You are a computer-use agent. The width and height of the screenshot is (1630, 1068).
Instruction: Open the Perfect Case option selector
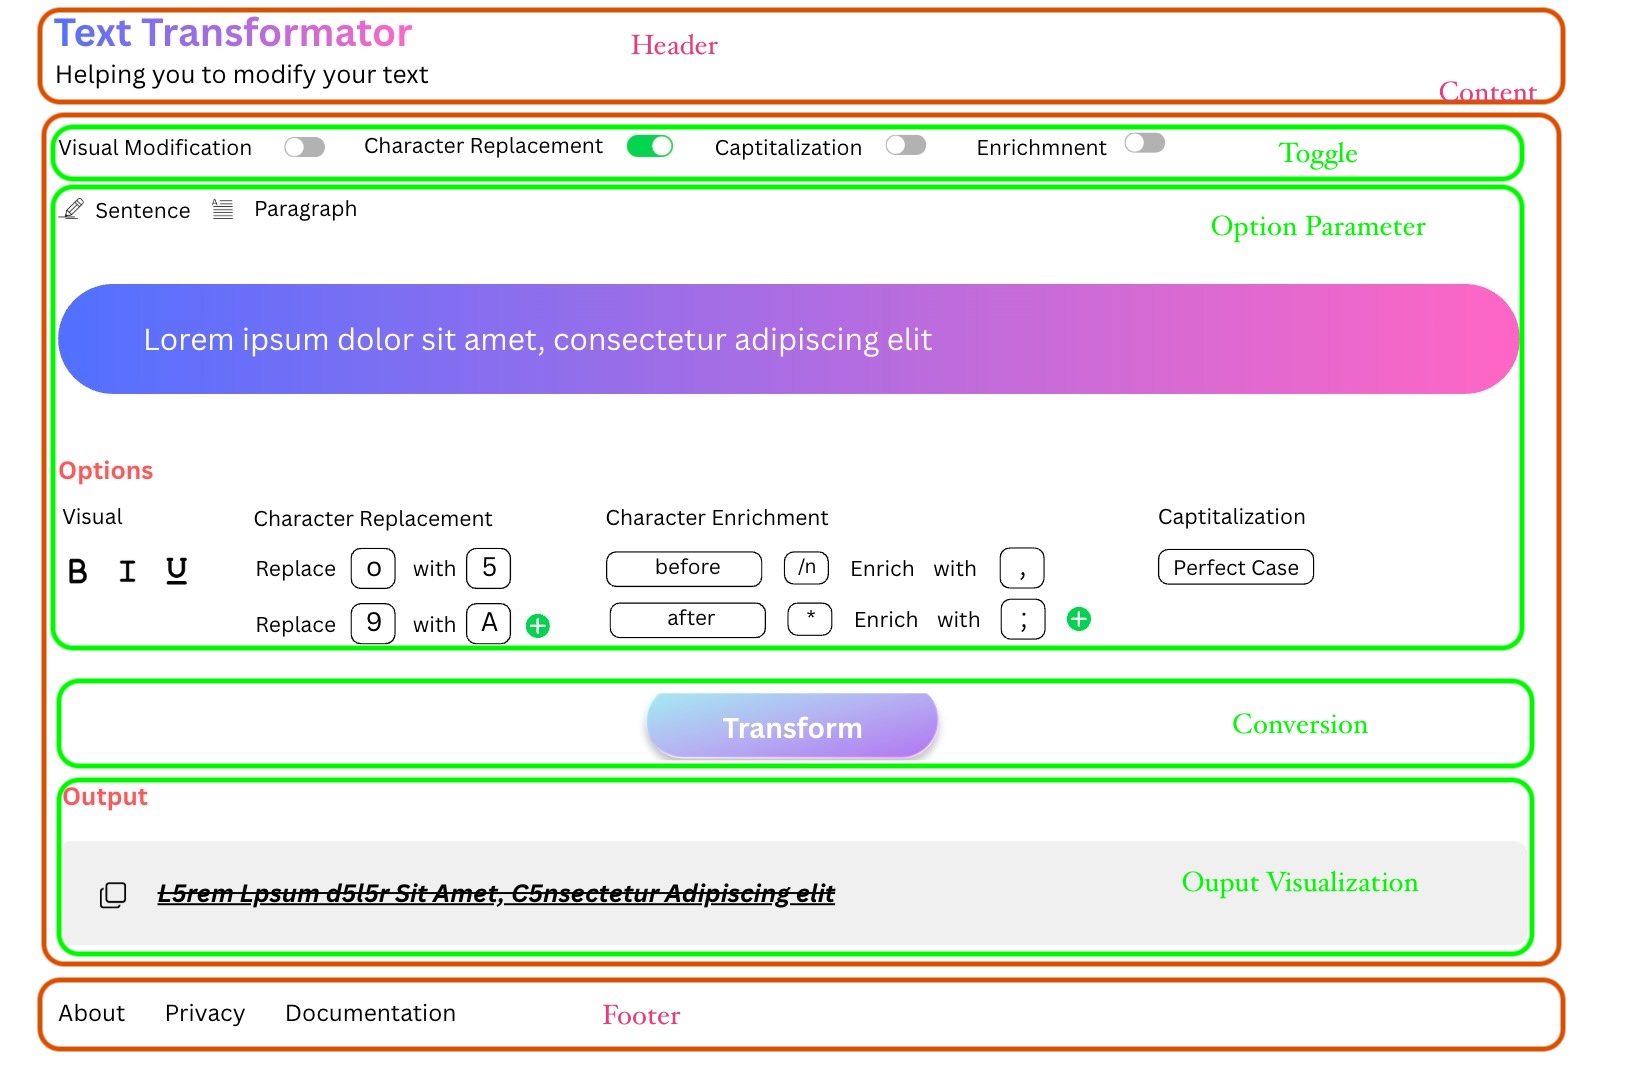[1235, 567]
